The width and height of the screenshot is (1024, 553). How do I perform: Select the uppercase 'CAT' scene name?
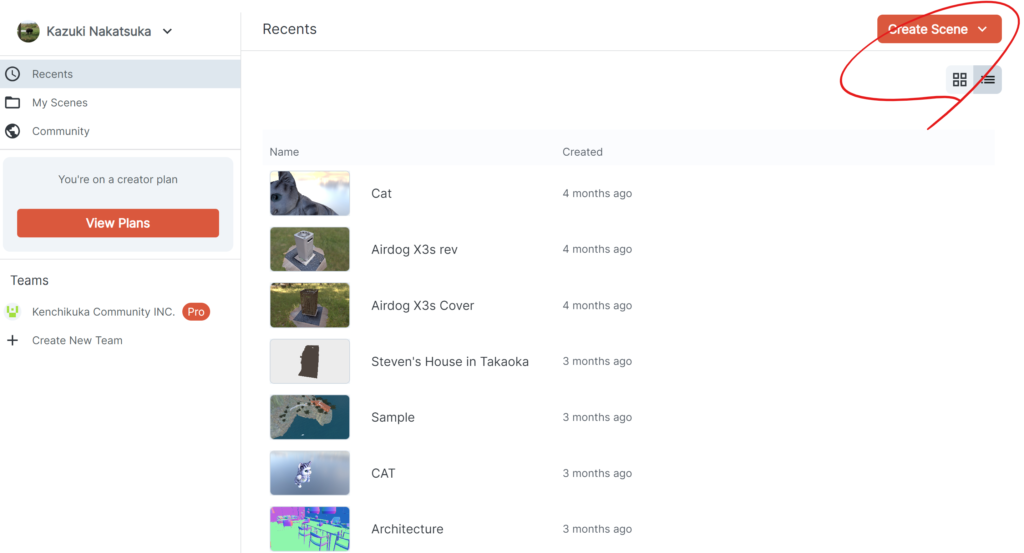(383, 473)
